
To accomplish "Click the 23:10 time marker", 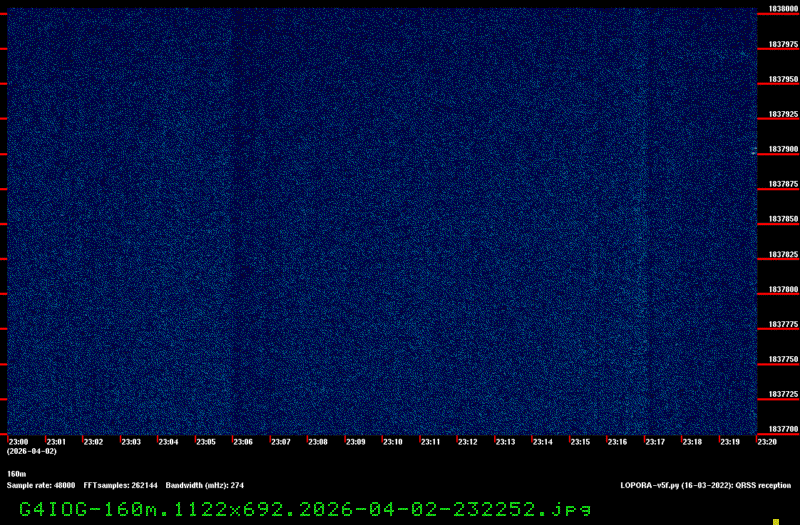I will click(x=393, y=442).
